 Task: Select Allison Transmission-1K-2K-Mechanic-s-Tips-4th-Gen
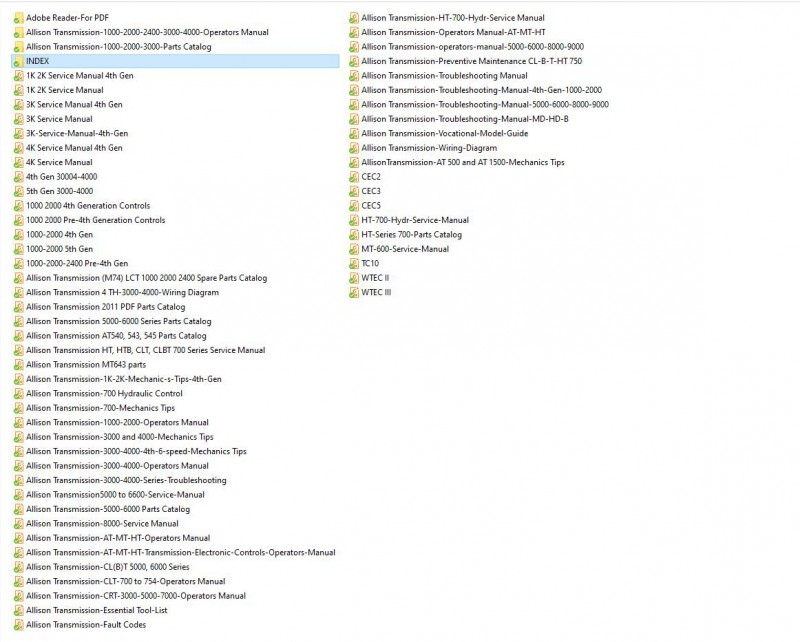[x=123, y=379]
